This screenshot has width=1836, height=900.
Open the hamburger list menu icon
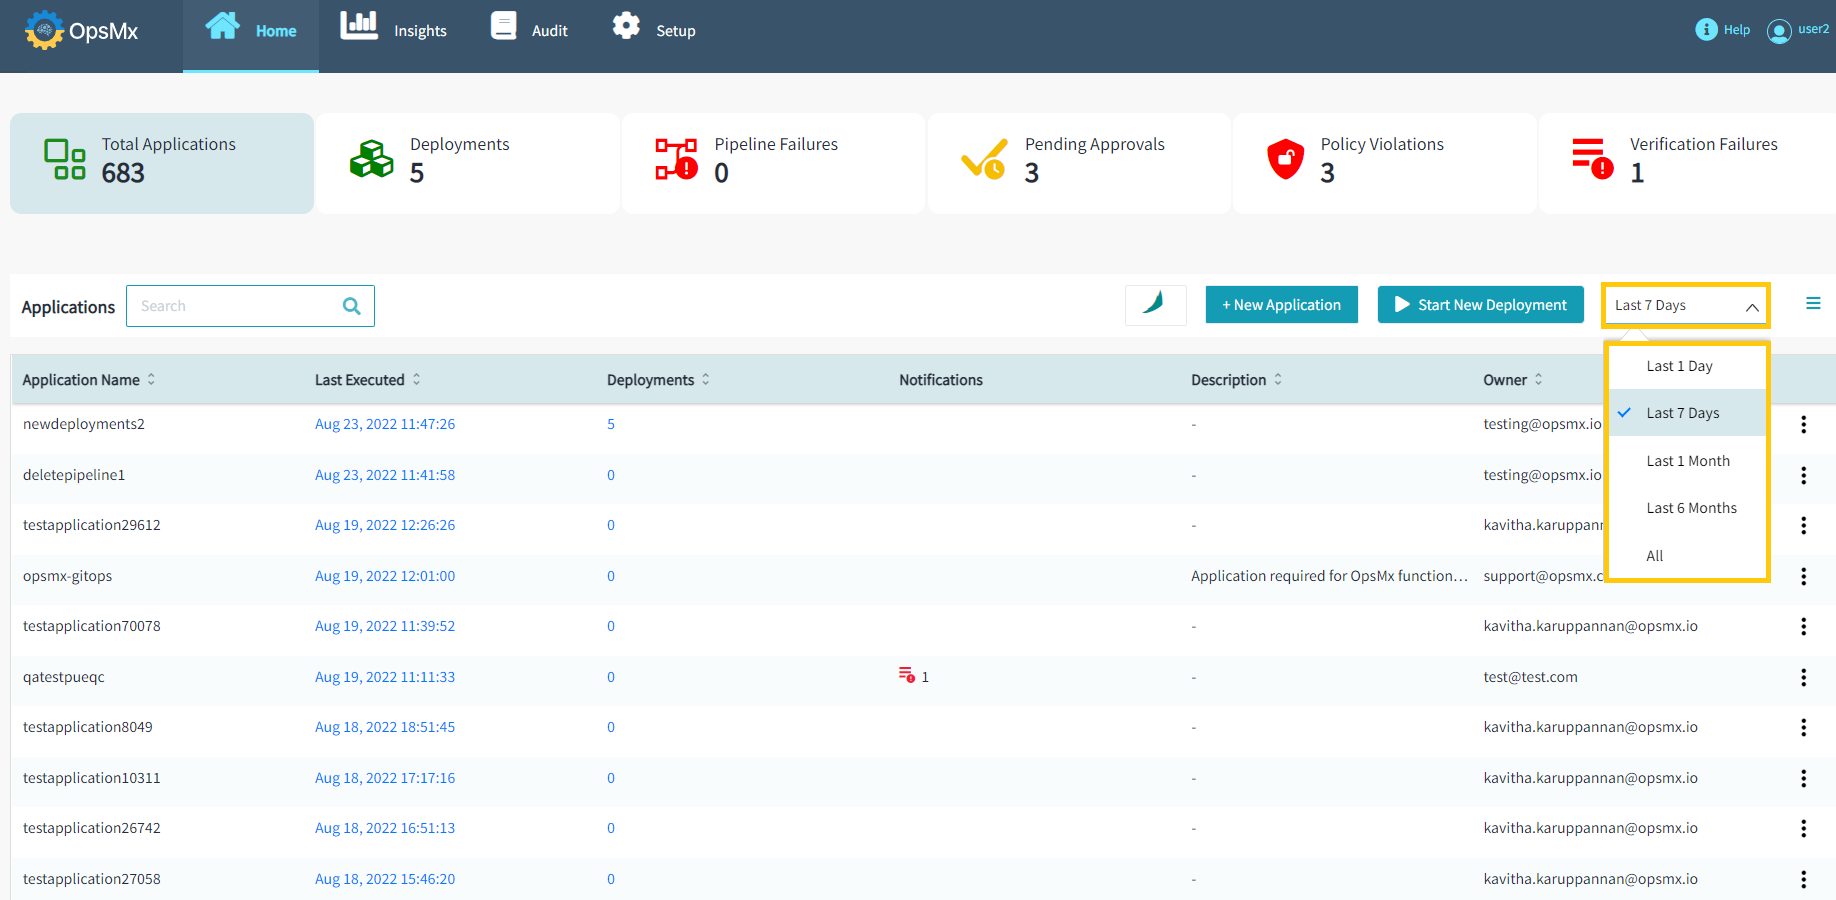pos(1812,304)
